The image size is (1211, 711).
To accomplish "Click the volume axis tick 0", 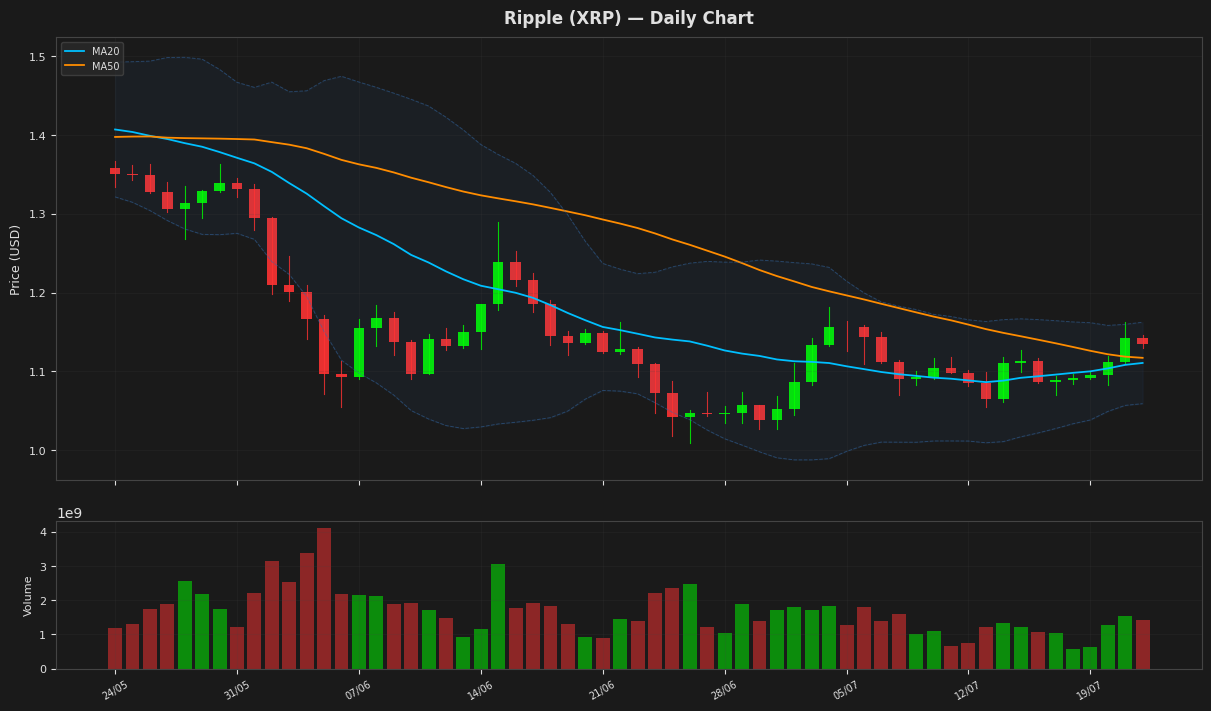I will coord(43,669).
